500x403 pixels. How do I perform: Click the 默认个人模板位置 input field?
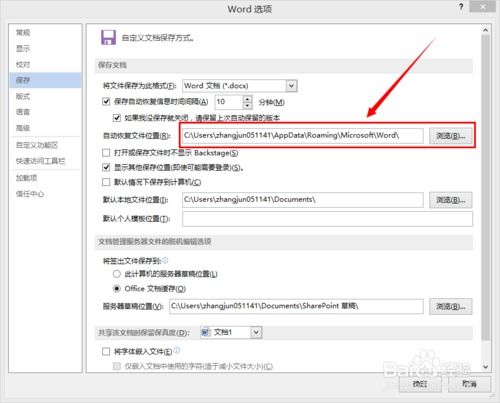click(x=327, y=219)
